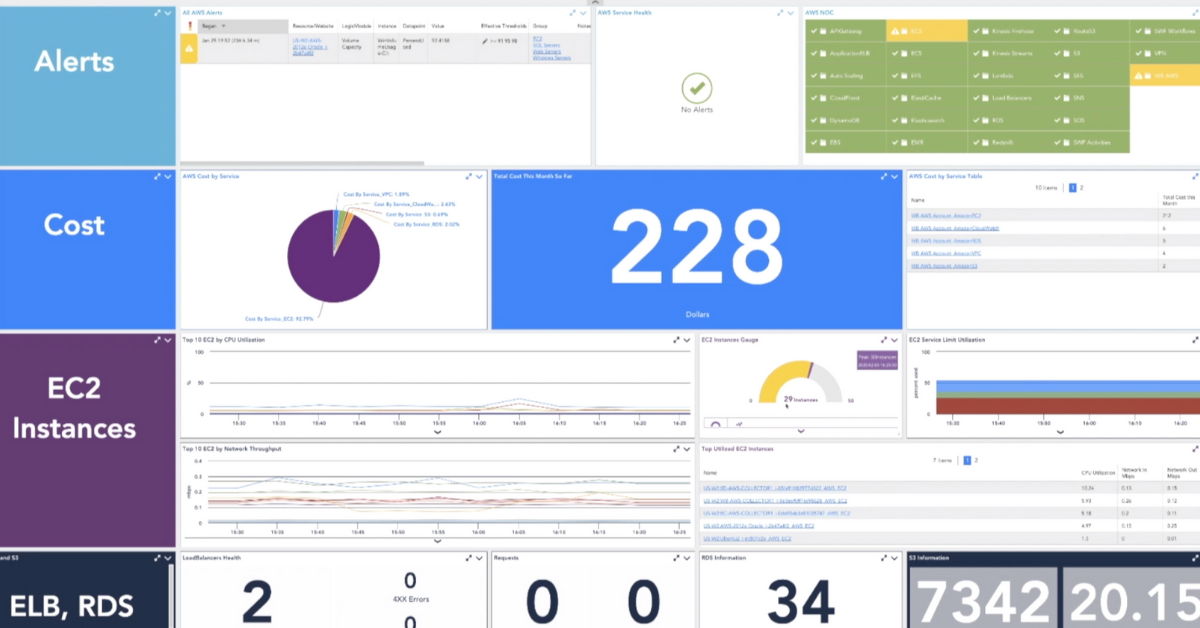Screen dimensions: 1200x628
Task: Open the Route53 tile in AWS NOC
Action: [1088, 31]
